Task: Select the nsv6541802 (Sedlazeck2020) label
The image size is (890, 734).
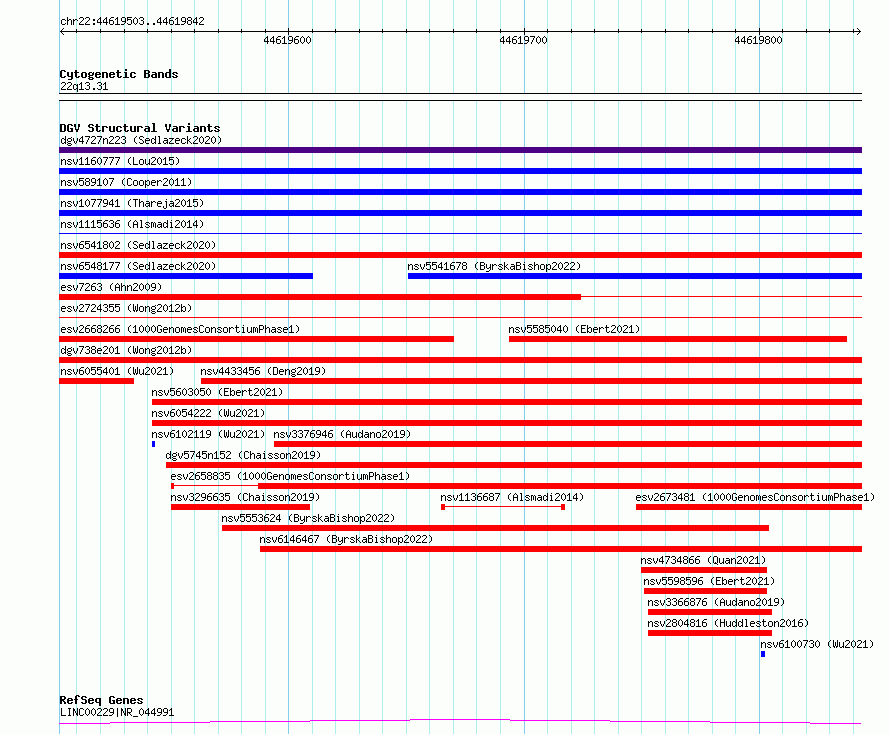Action: [x=138, y=245]
